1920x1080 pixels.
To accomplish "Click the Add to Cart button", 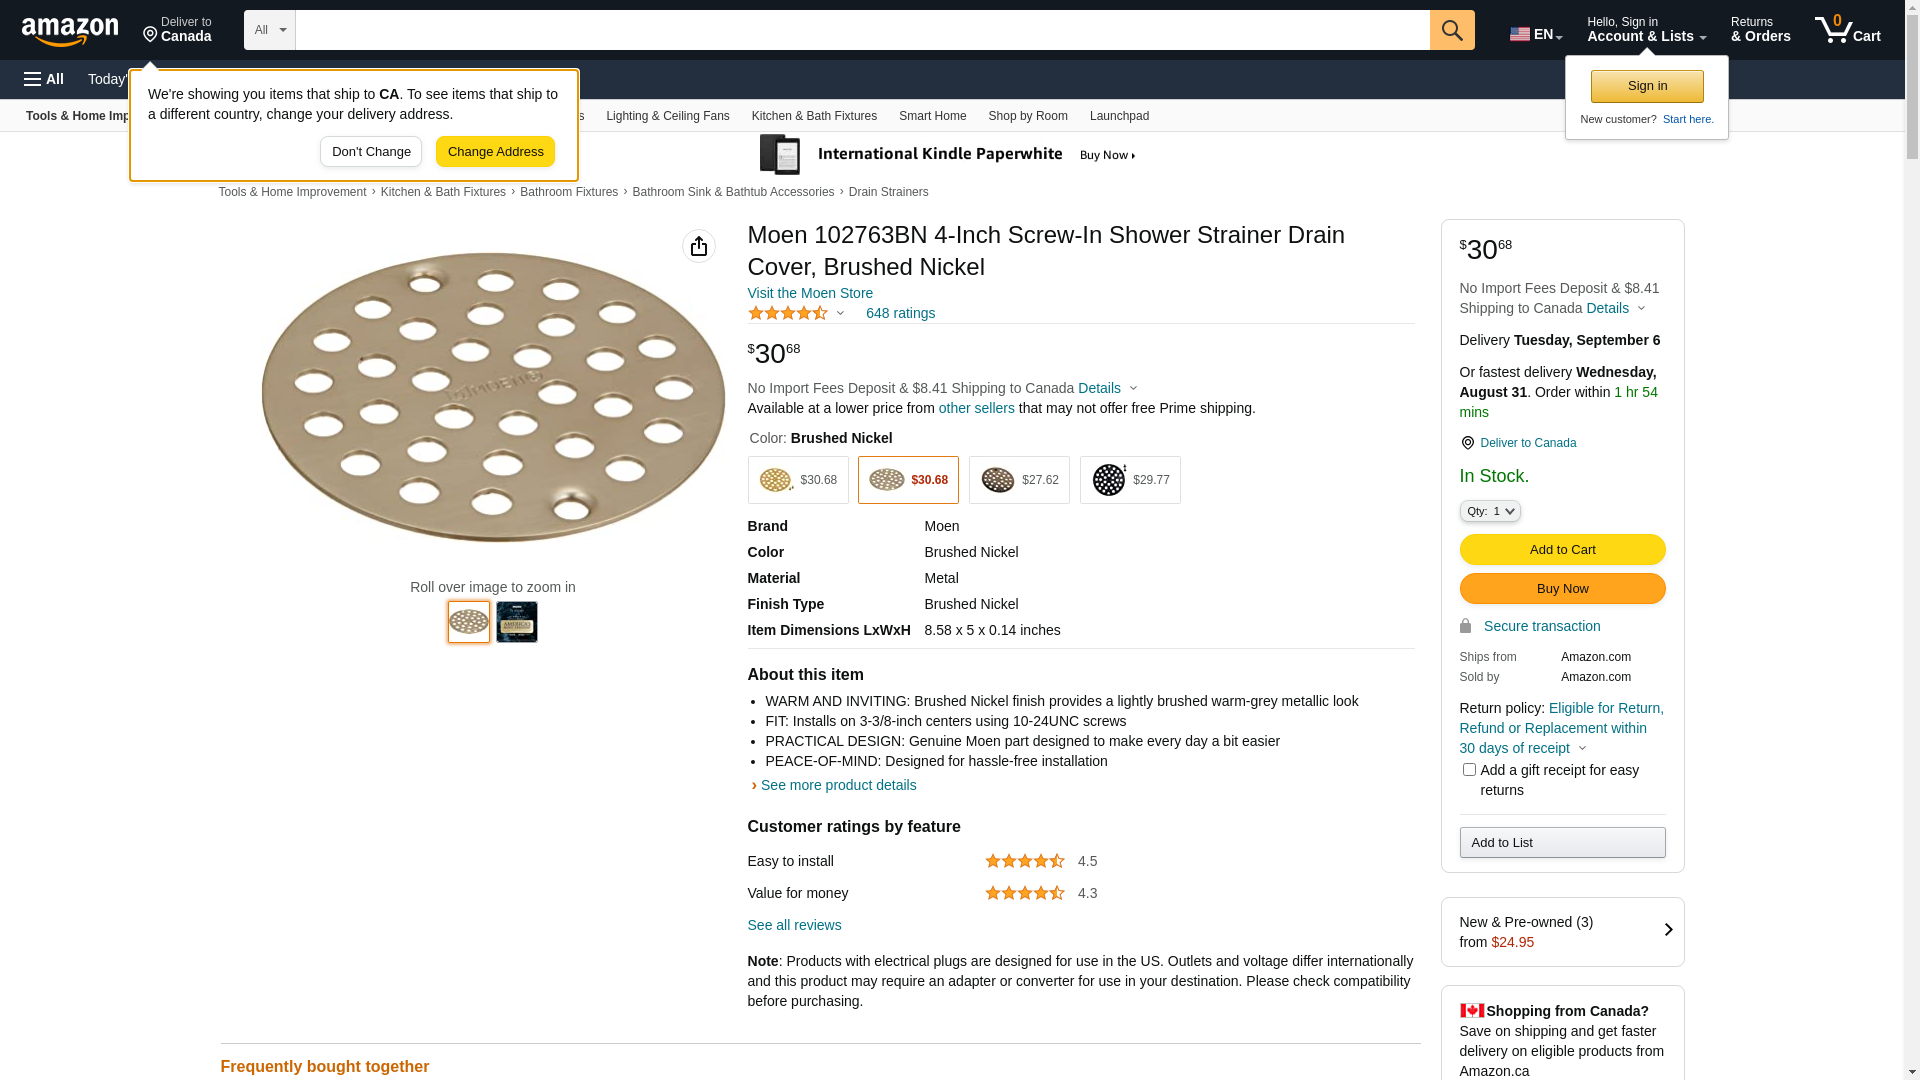I will (1562, 549).
